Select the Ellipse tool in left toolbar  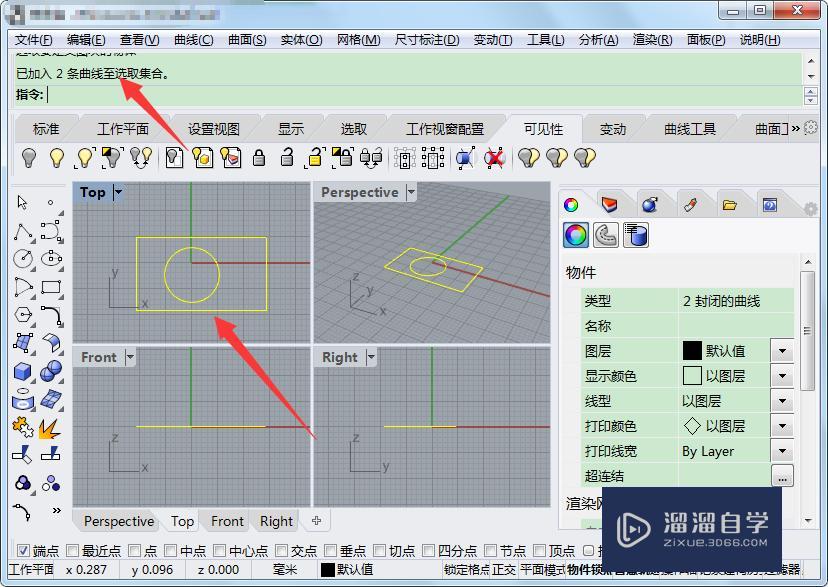click(51, 259)
